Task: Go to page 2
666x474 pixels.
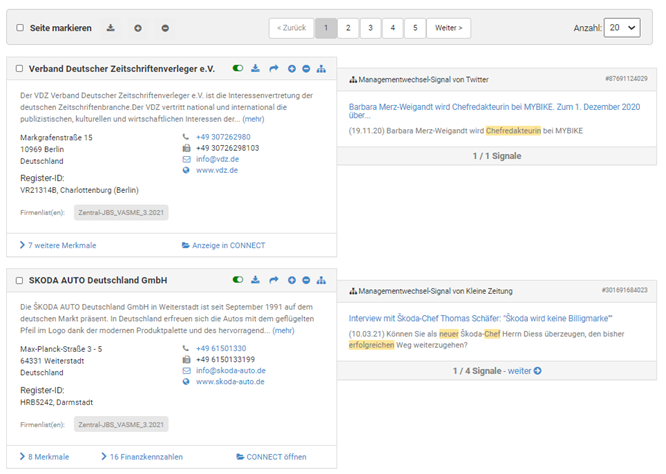Action: (x=348, y=28)
